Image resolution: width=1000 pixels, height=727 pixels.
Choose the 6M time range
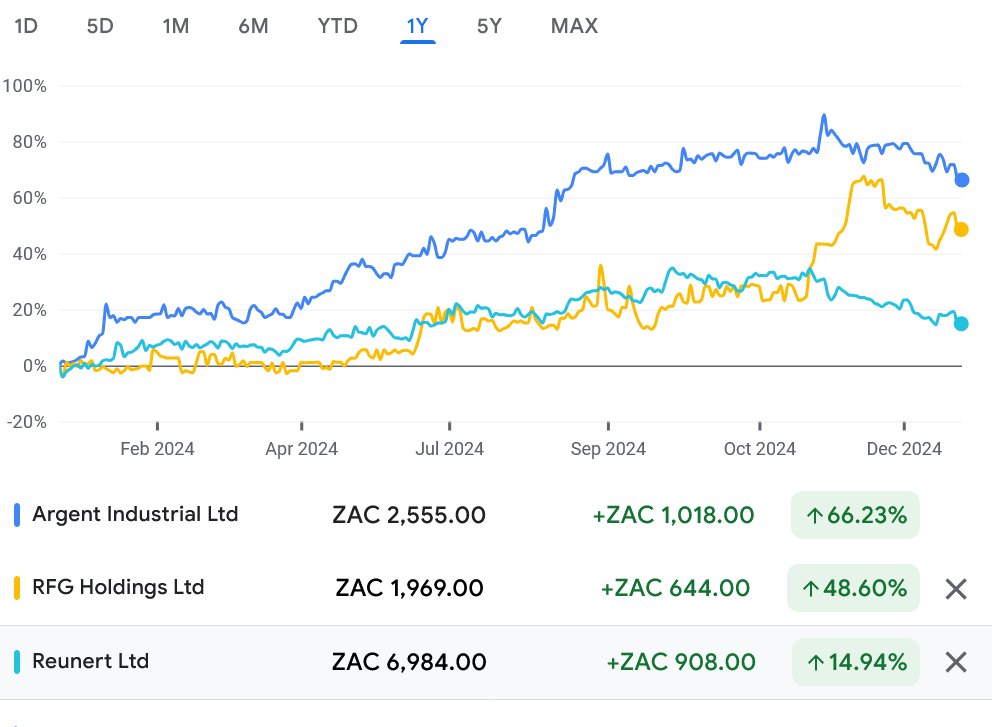[253, 26]
